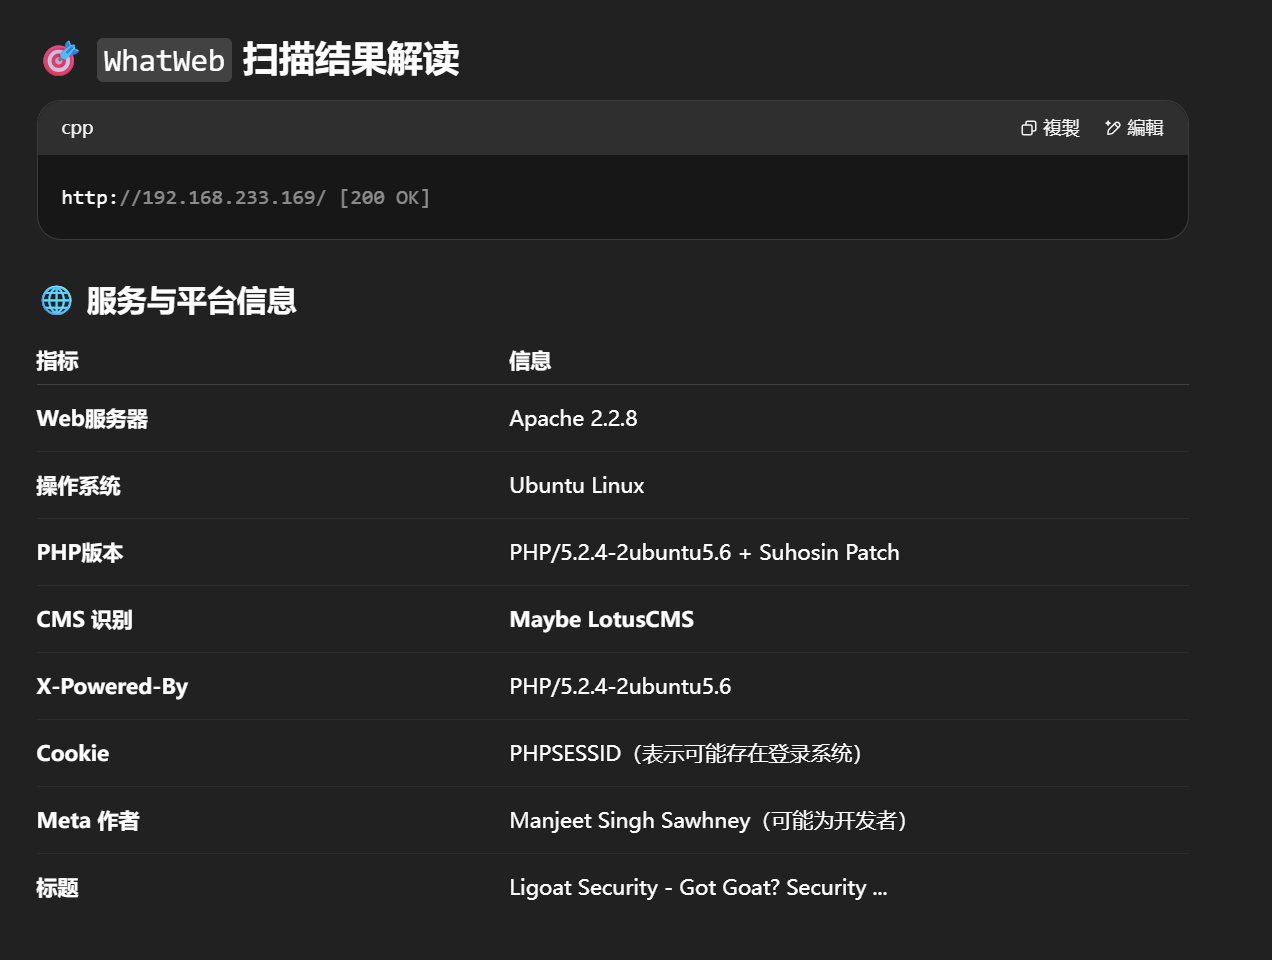Click the 'WhatWeb' inline code label
Screen dimensions: 1272x960
(164, 60)
